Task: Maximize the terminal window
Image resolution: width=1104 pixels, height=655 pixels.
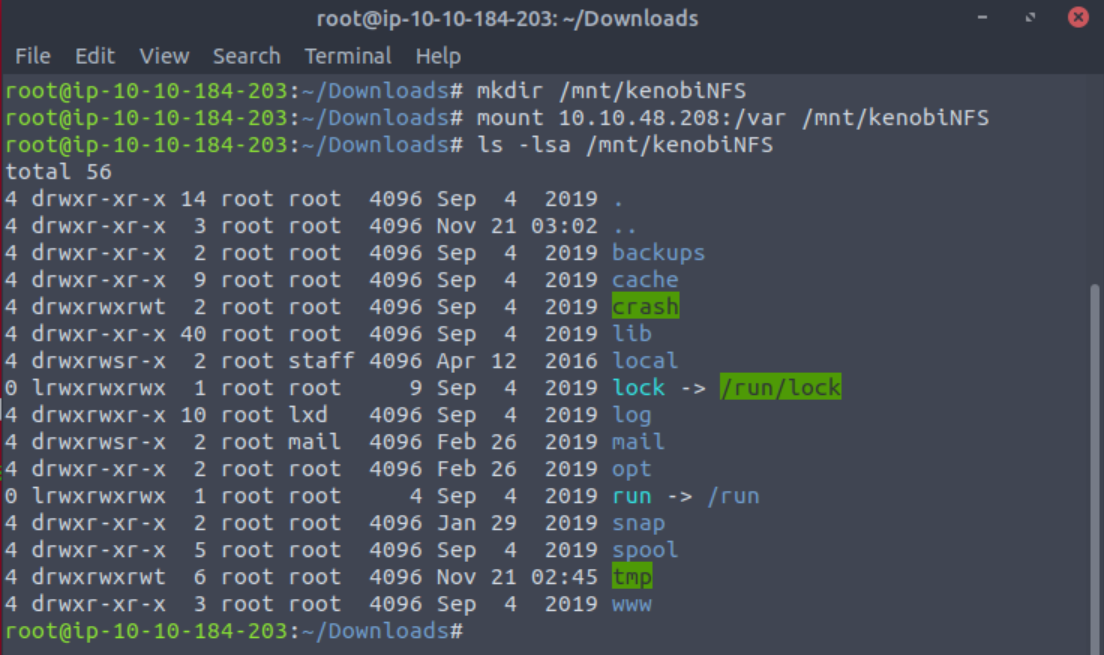Action: coord(1031,18)
